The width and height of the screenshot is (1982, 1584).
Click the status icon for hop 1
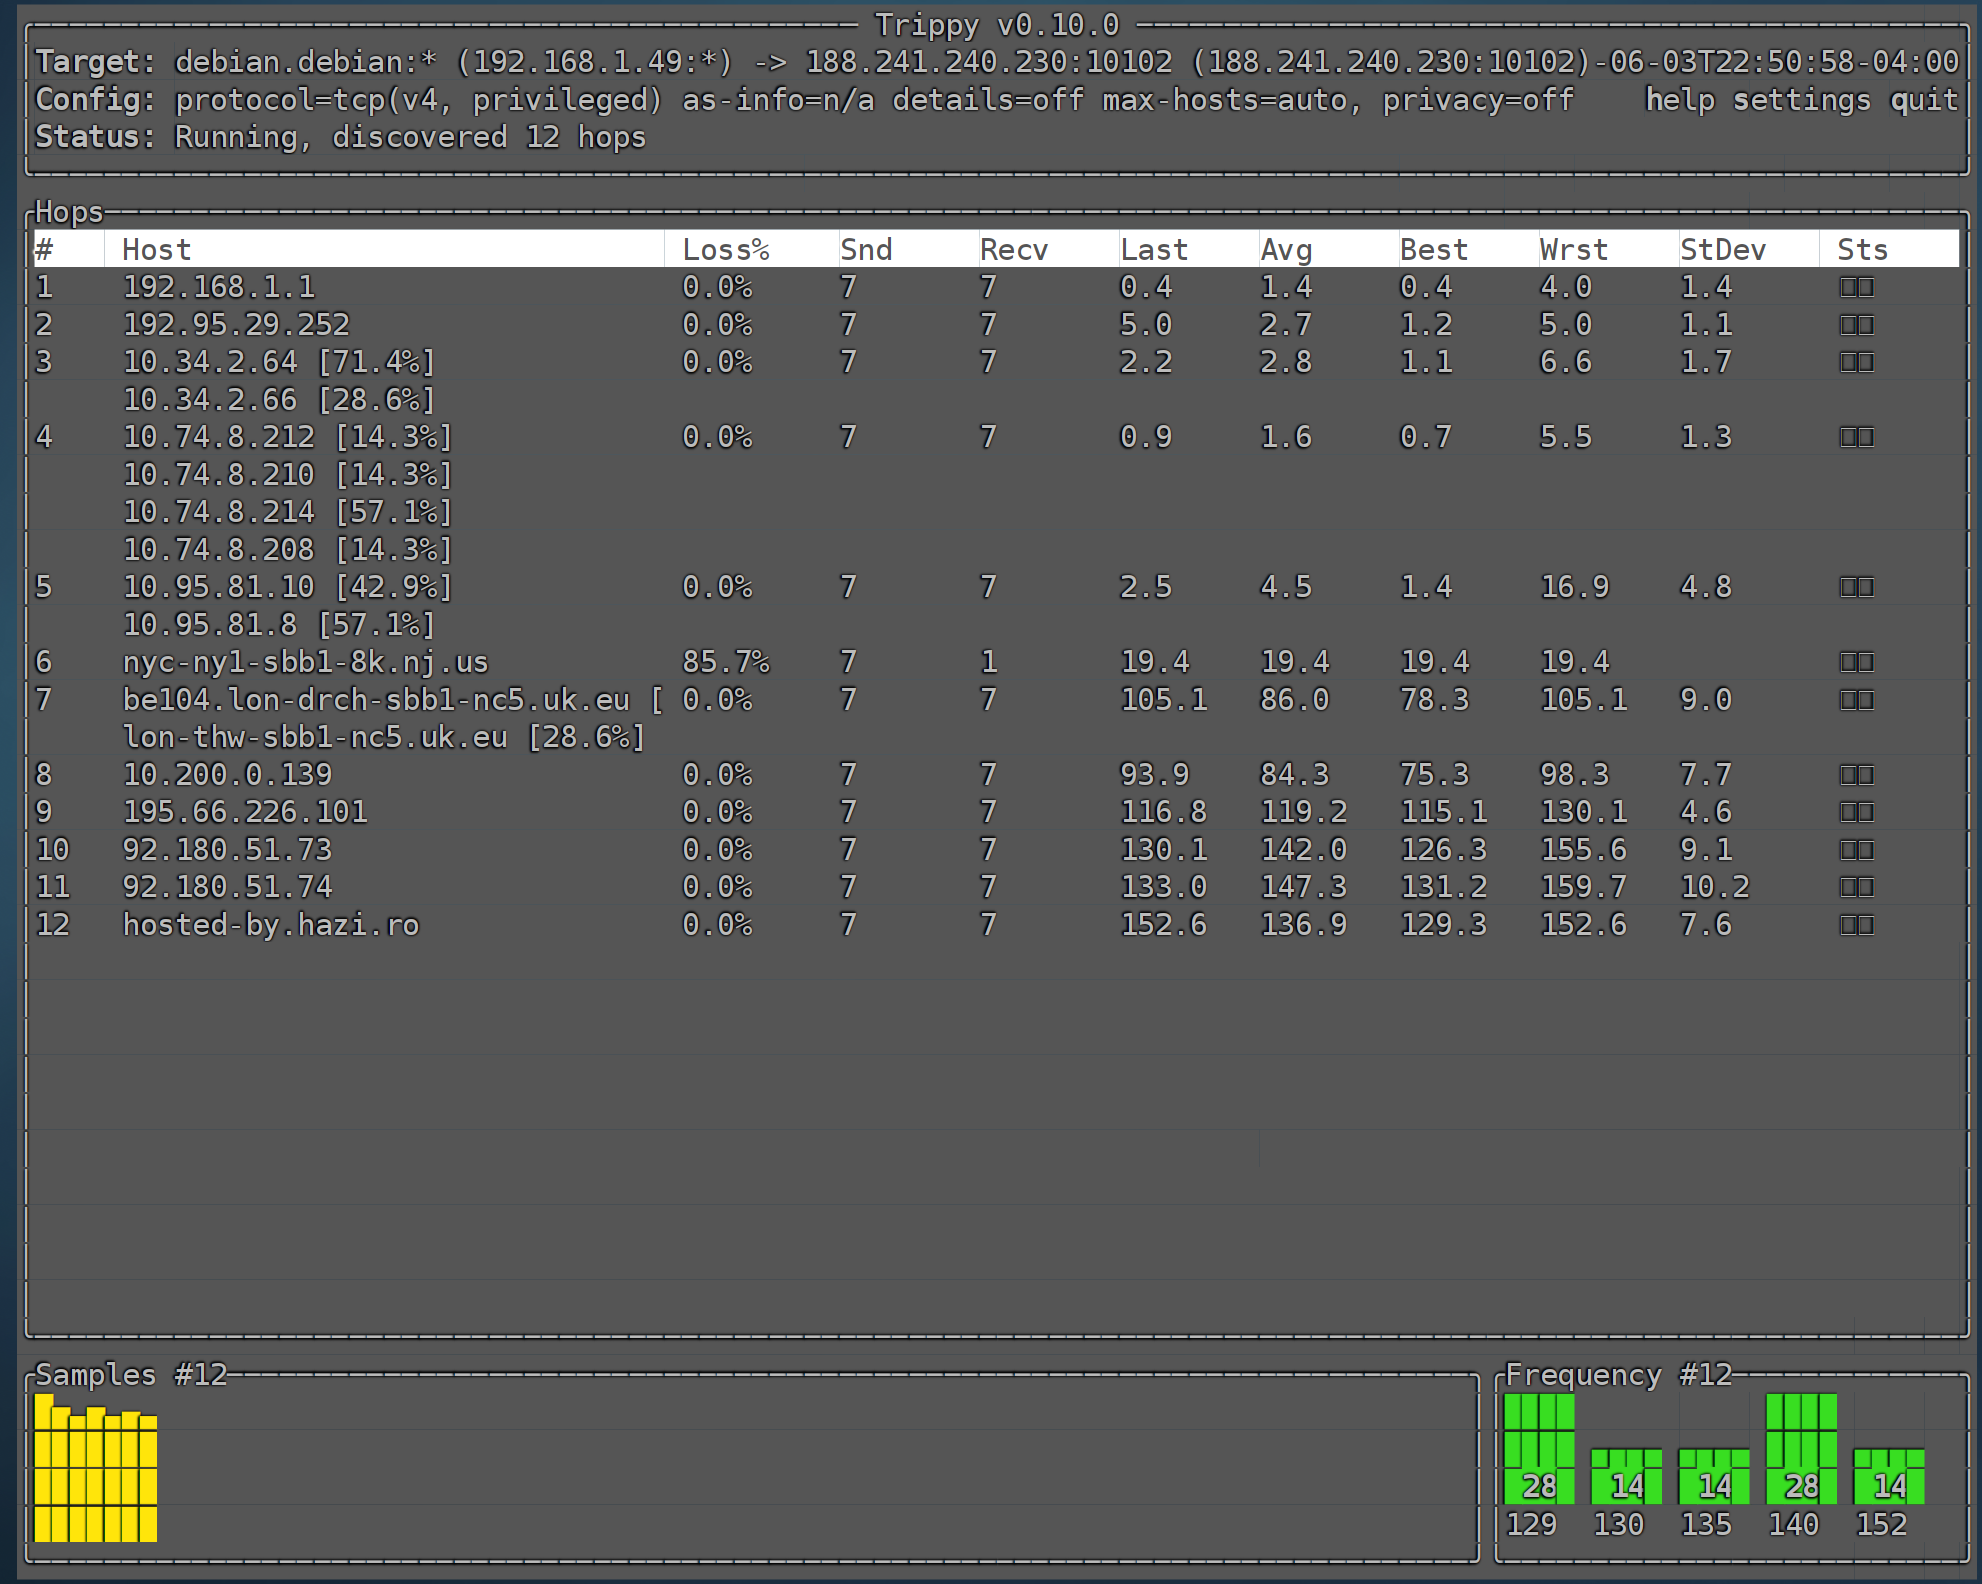tap(1856, 288)
